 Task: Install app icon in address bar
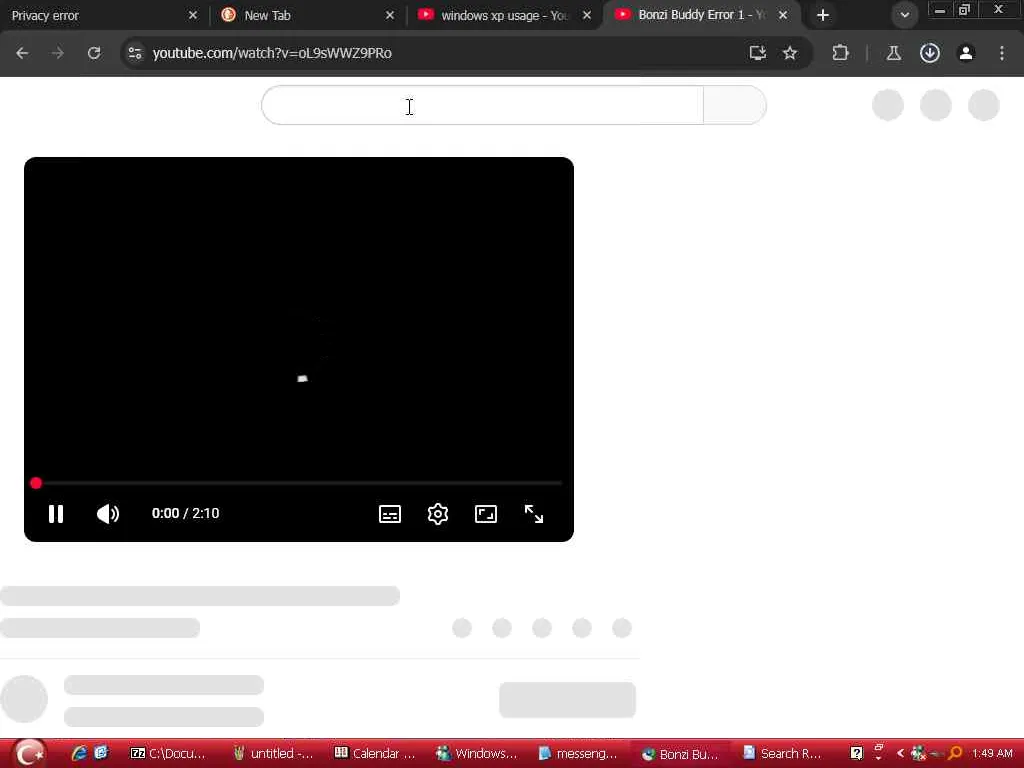tap(758, 53)
